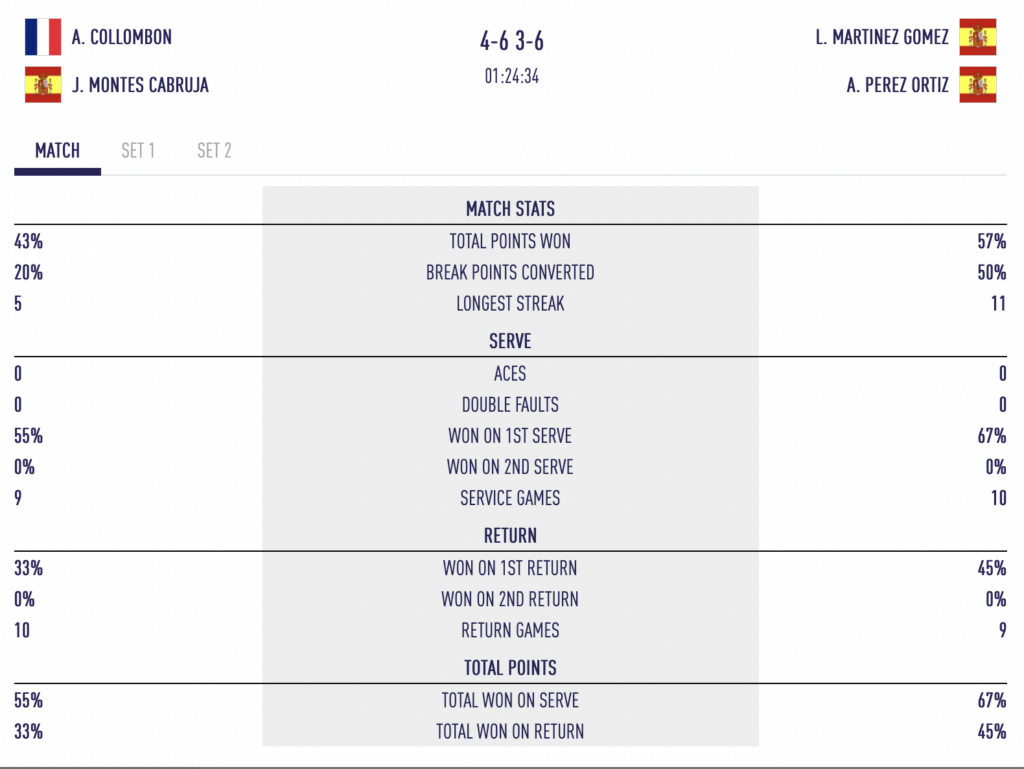The image size is (1024, 769).
Task: Click the Spanish flag beside L. Martinez Gomez
Action: (978, 37)
